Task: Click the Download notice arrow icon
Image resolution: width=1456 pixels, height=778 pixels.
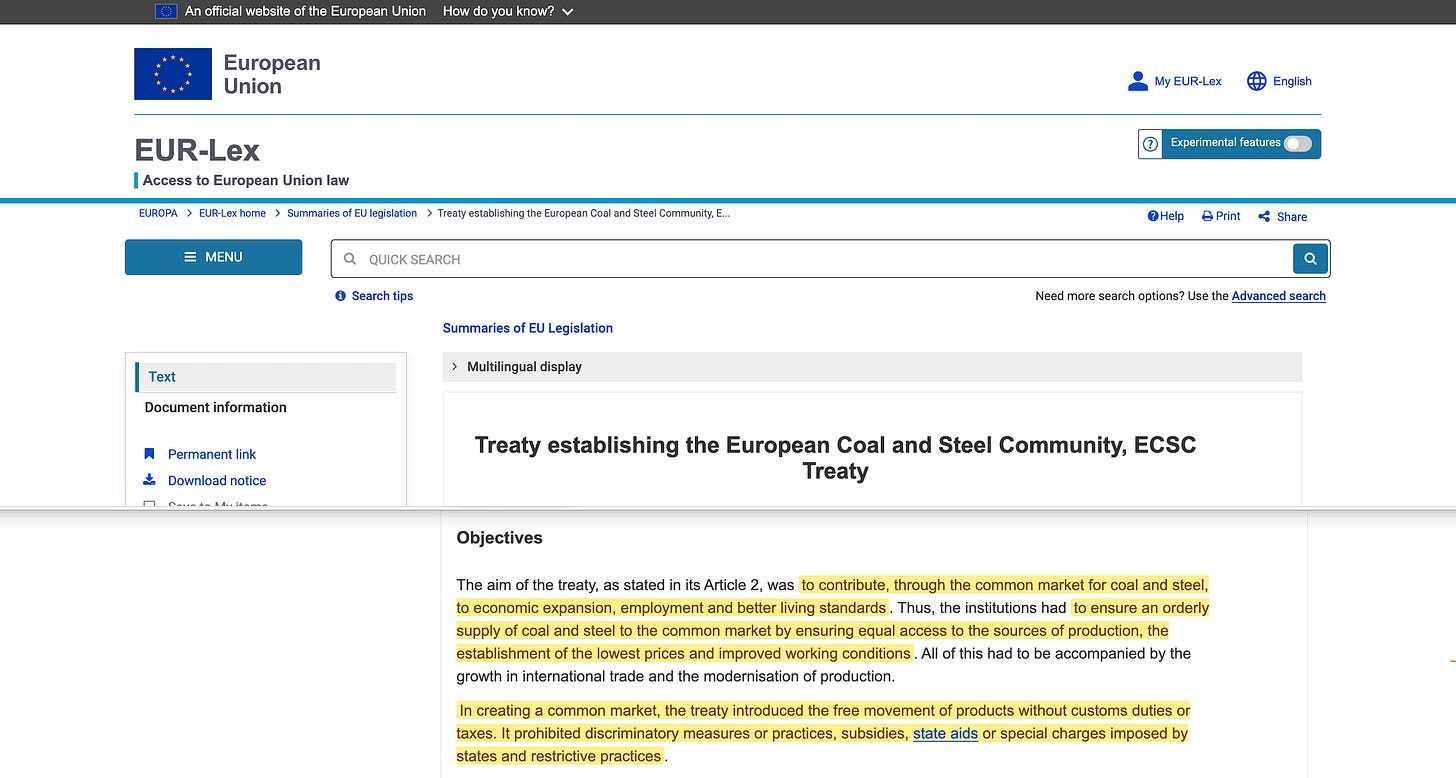Action: (x=150, y=480)
